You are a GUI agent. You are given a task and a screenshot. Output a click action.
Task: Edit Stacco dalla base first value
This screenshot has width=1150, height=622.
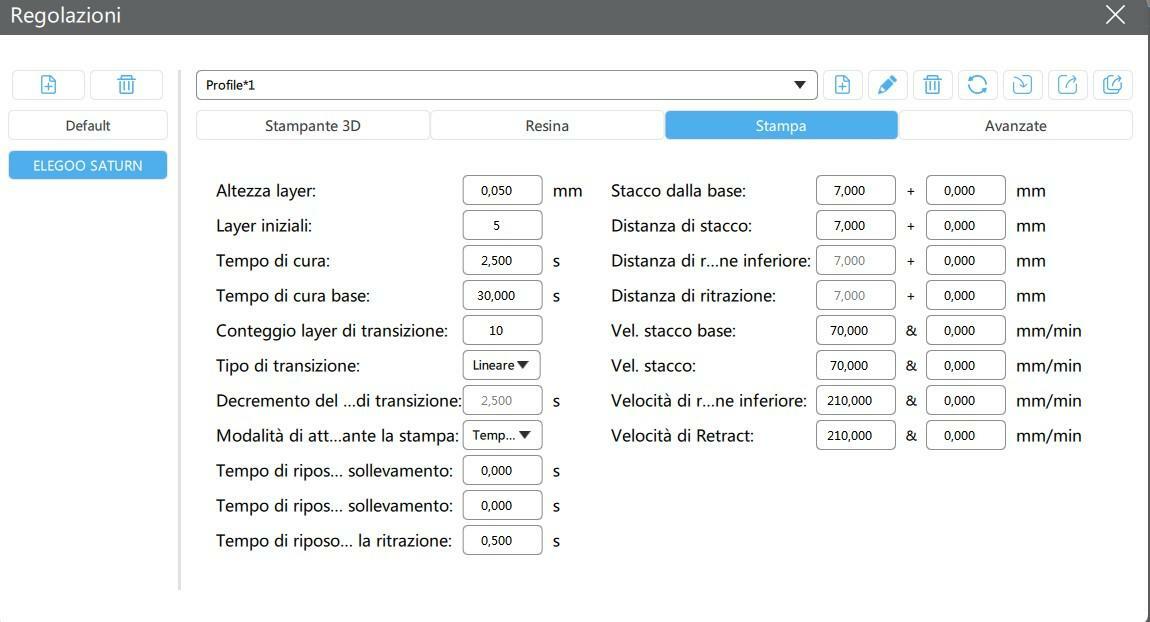pyautogui.click(x=855, y=190)
